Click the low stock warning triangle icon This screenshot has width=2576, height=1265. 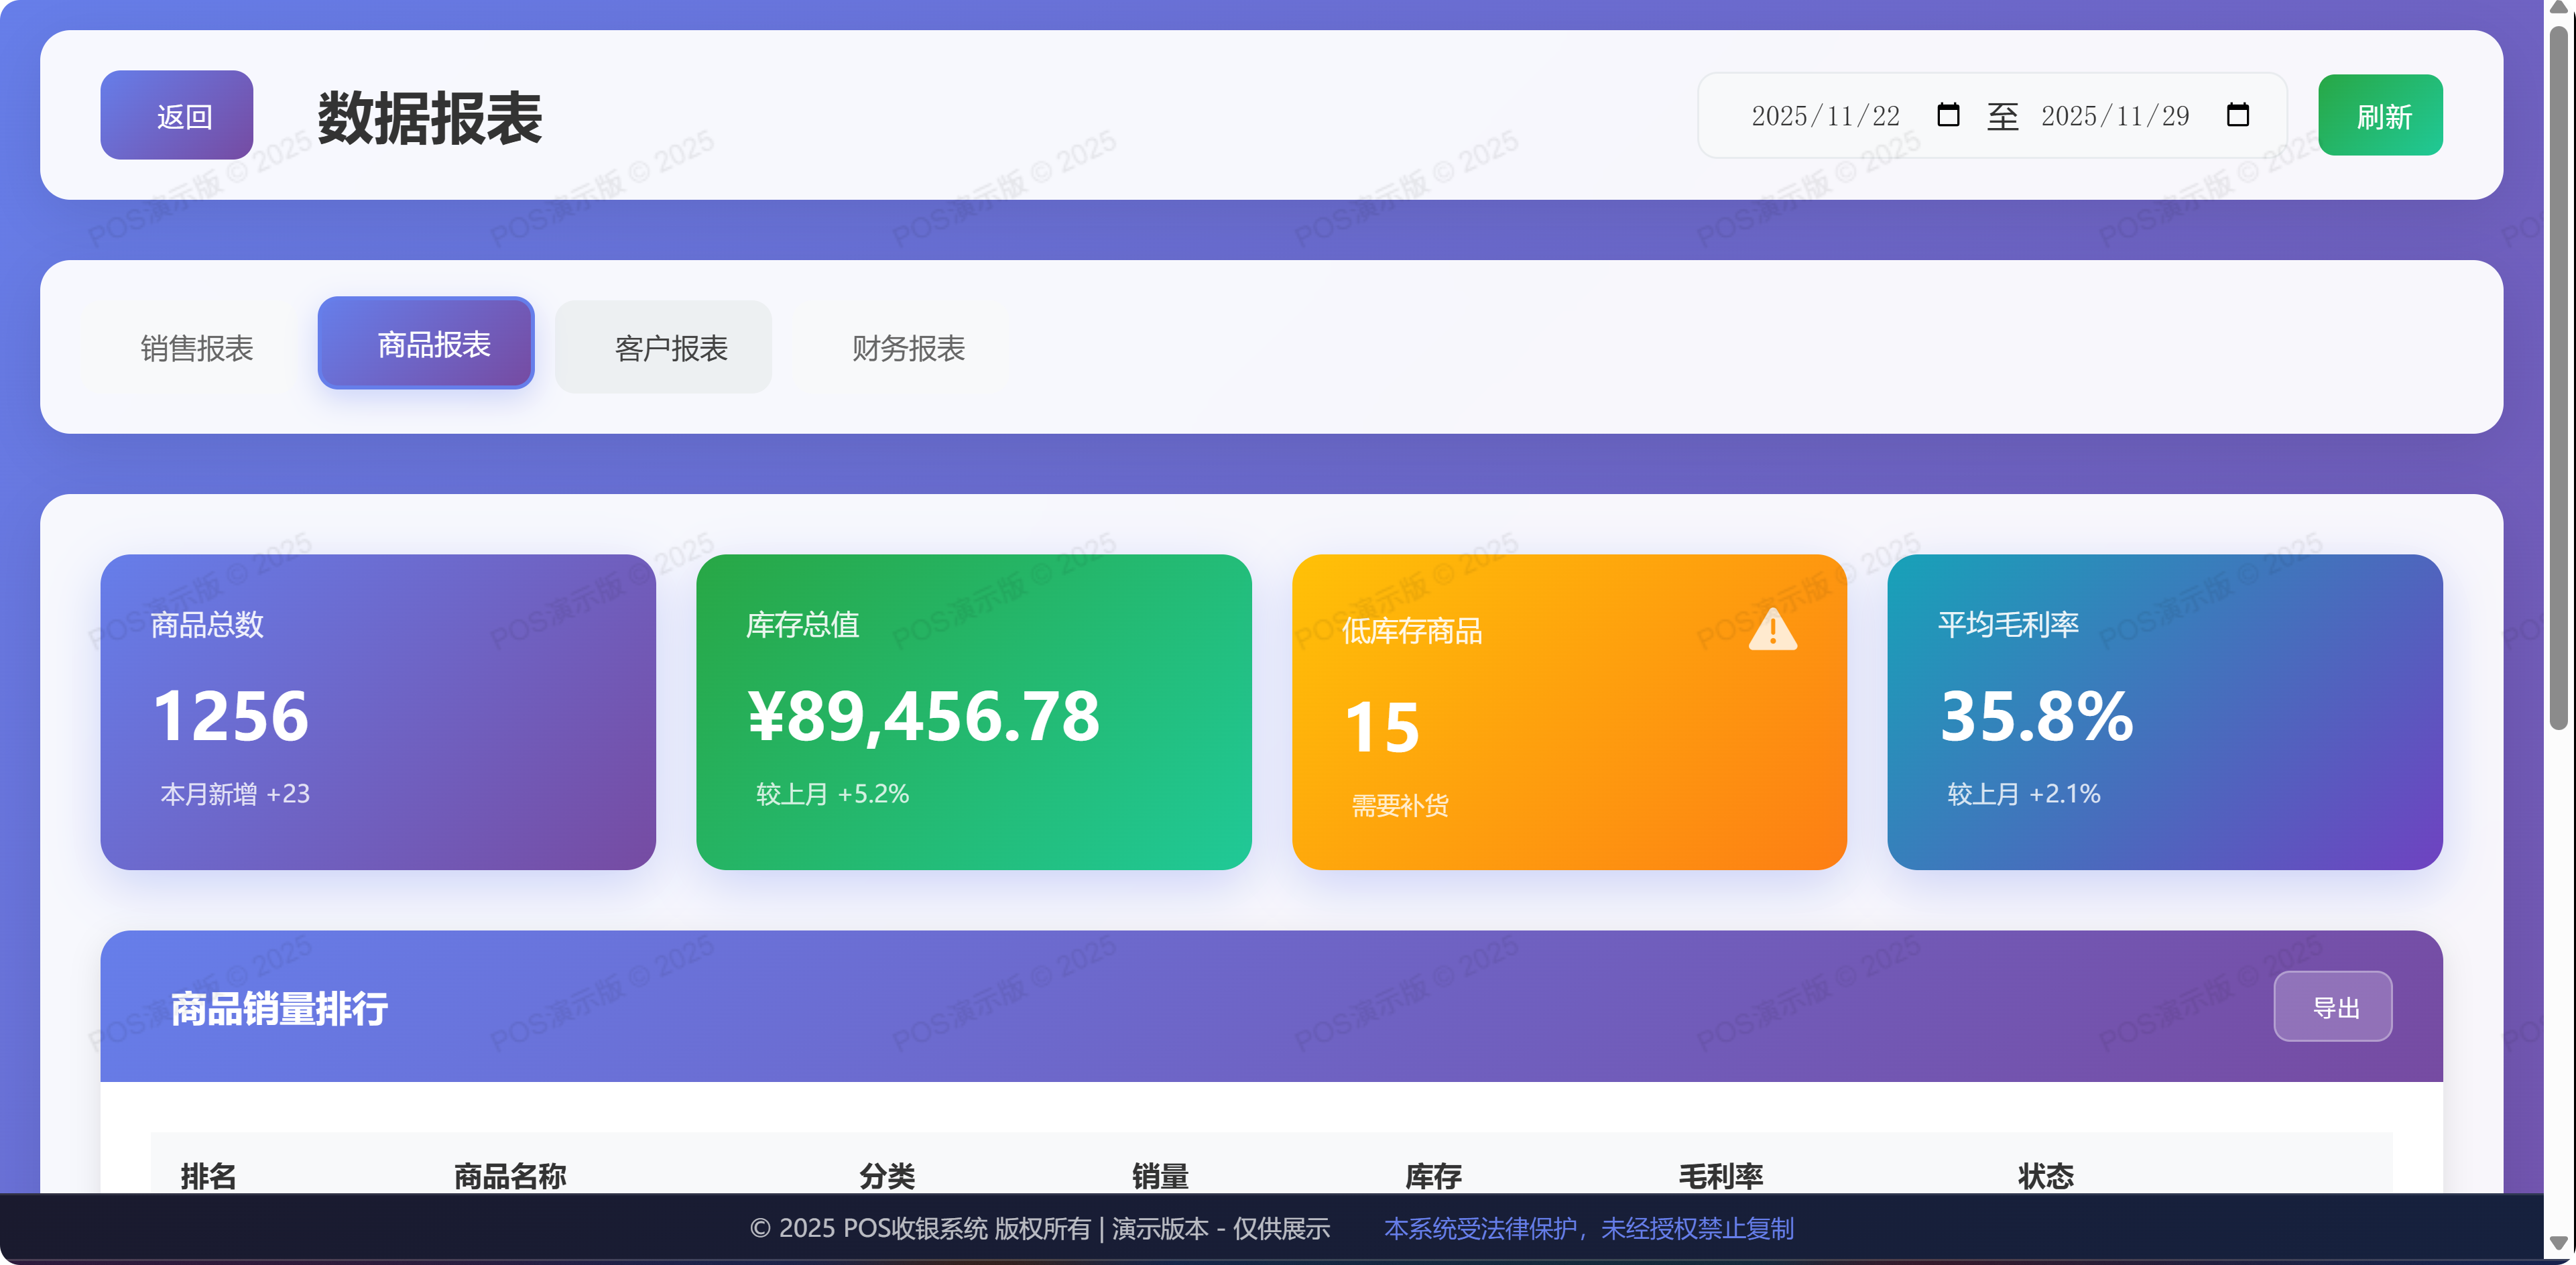point(1772,630)
